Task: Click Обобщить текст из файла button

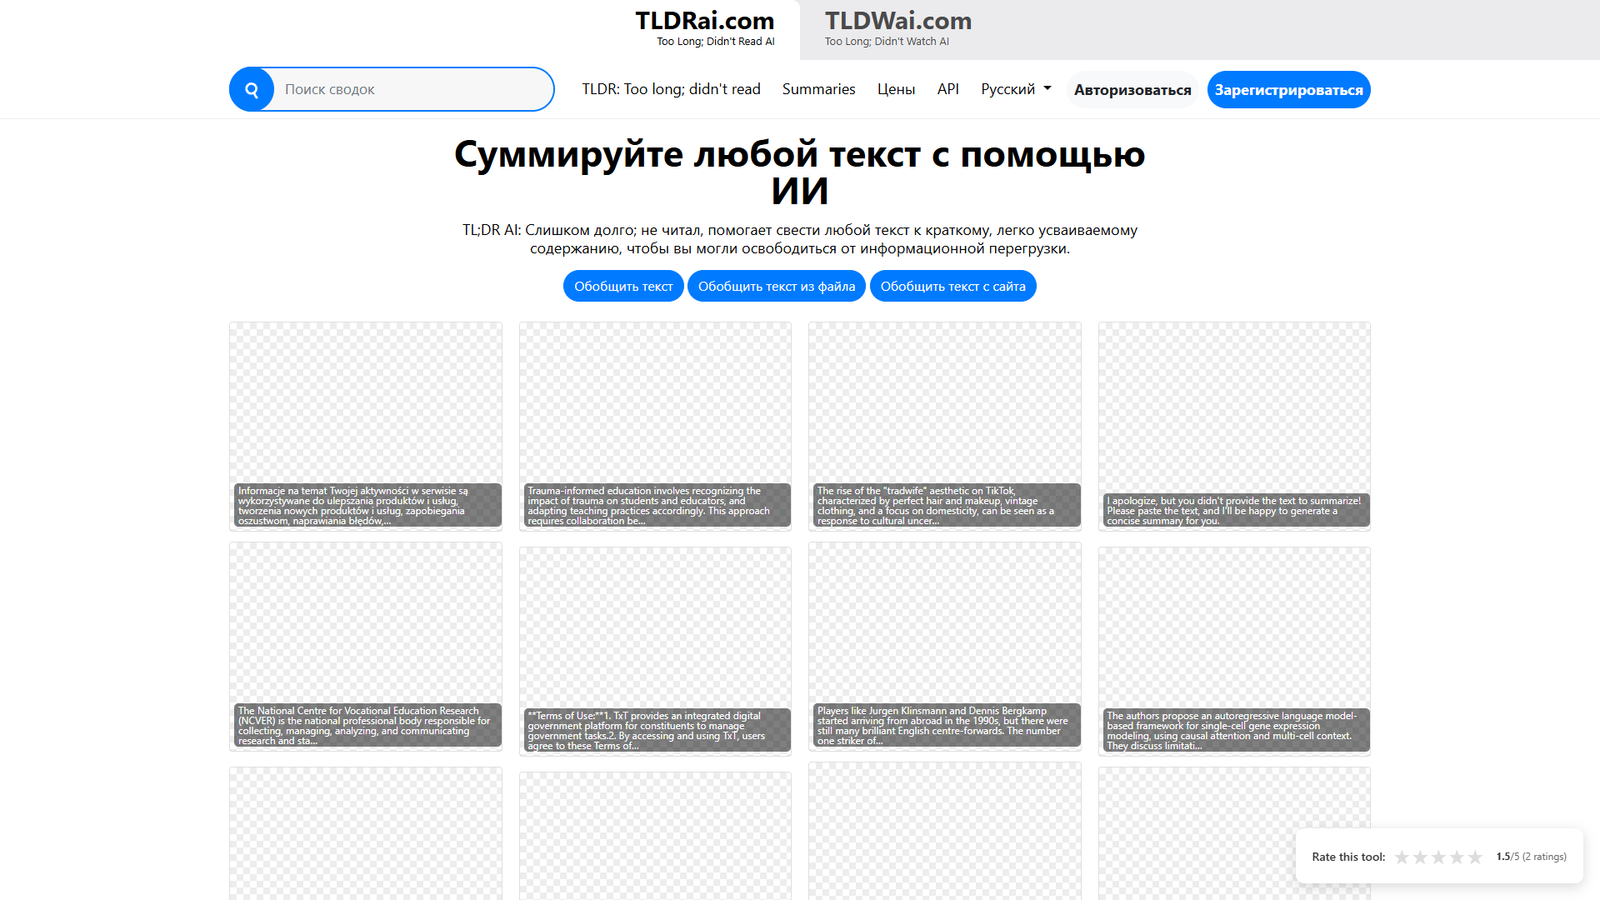Action: coord(776,286)
